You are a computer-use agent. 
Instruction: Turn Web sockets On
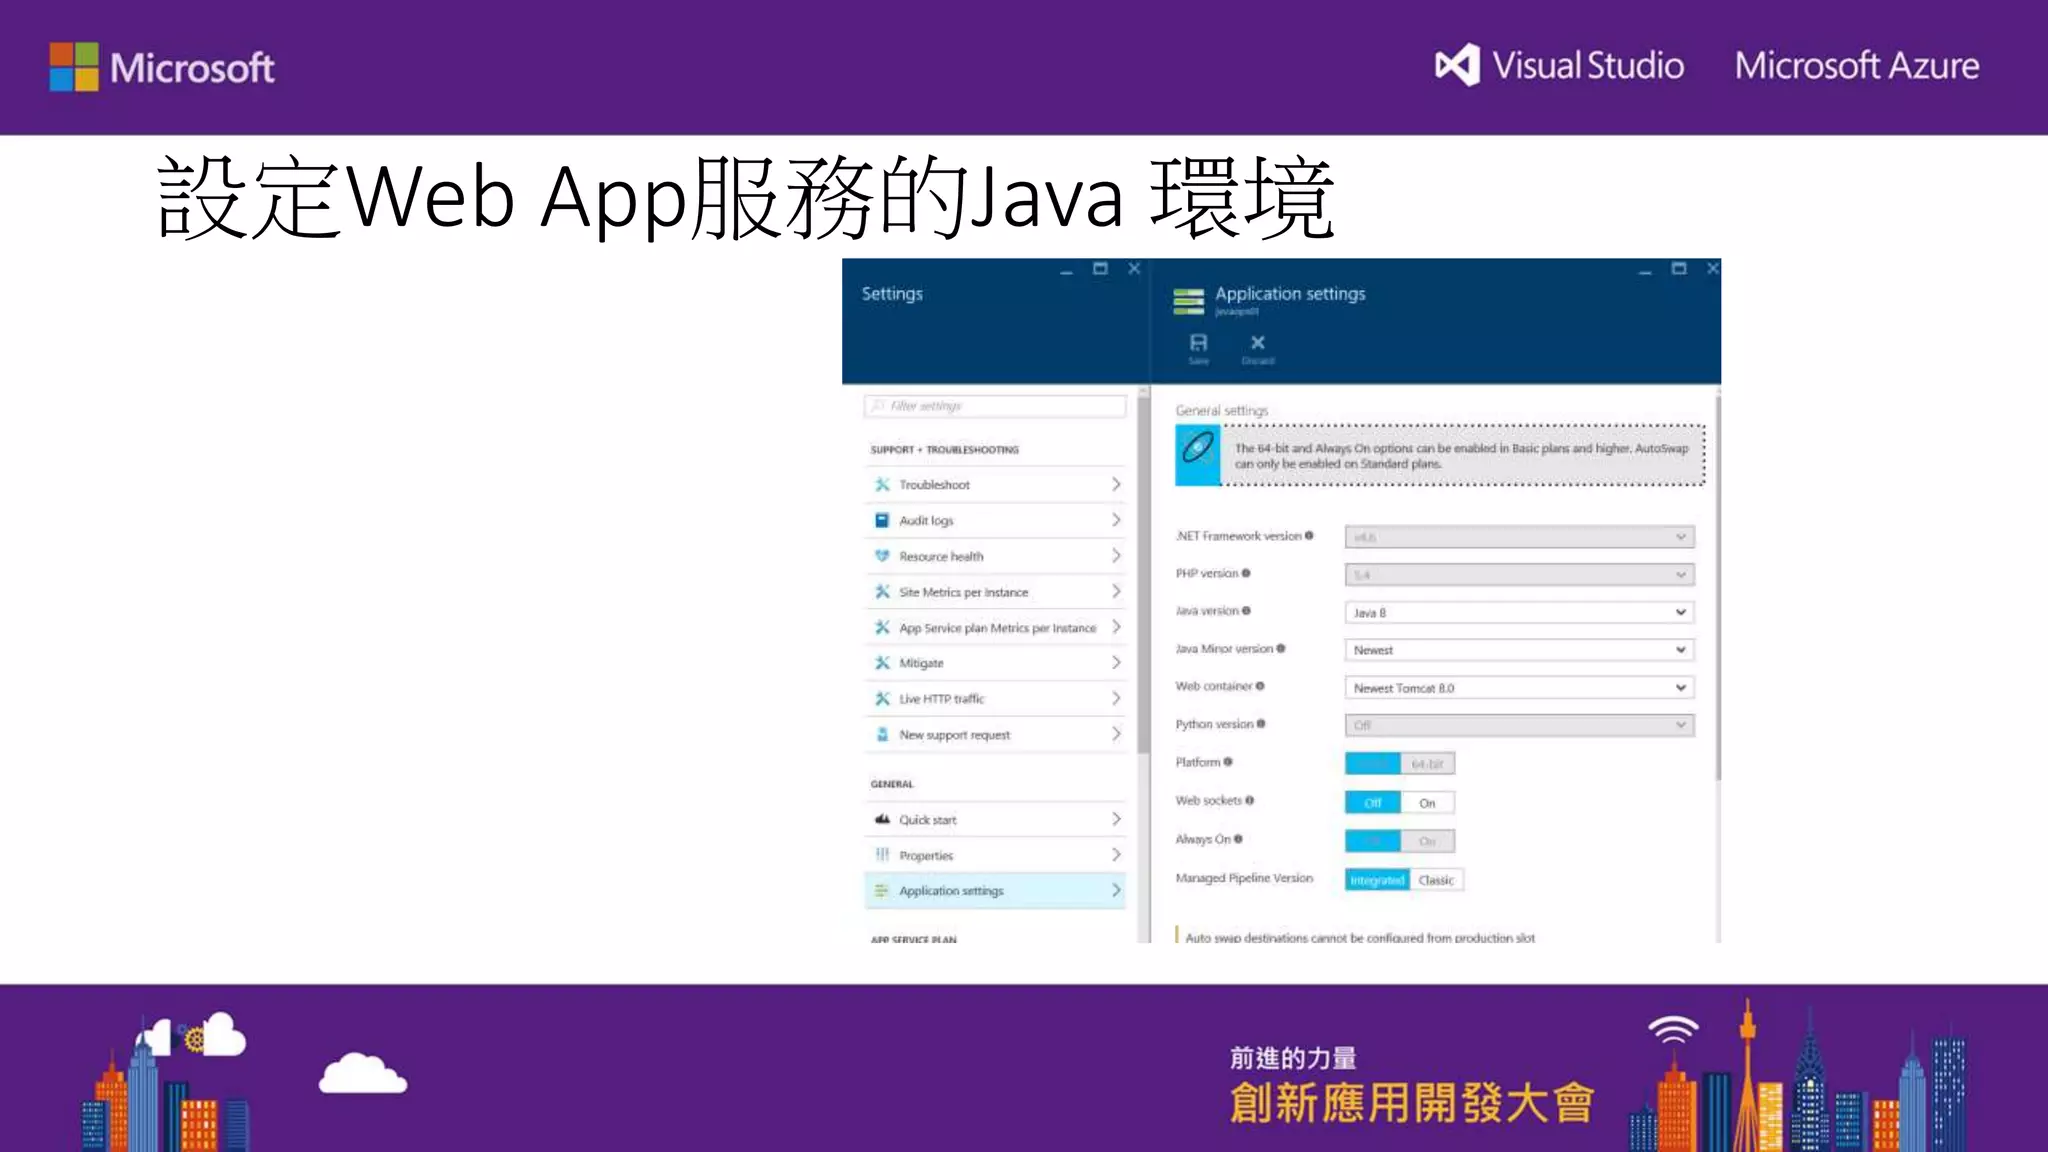tap(1427, 803)
